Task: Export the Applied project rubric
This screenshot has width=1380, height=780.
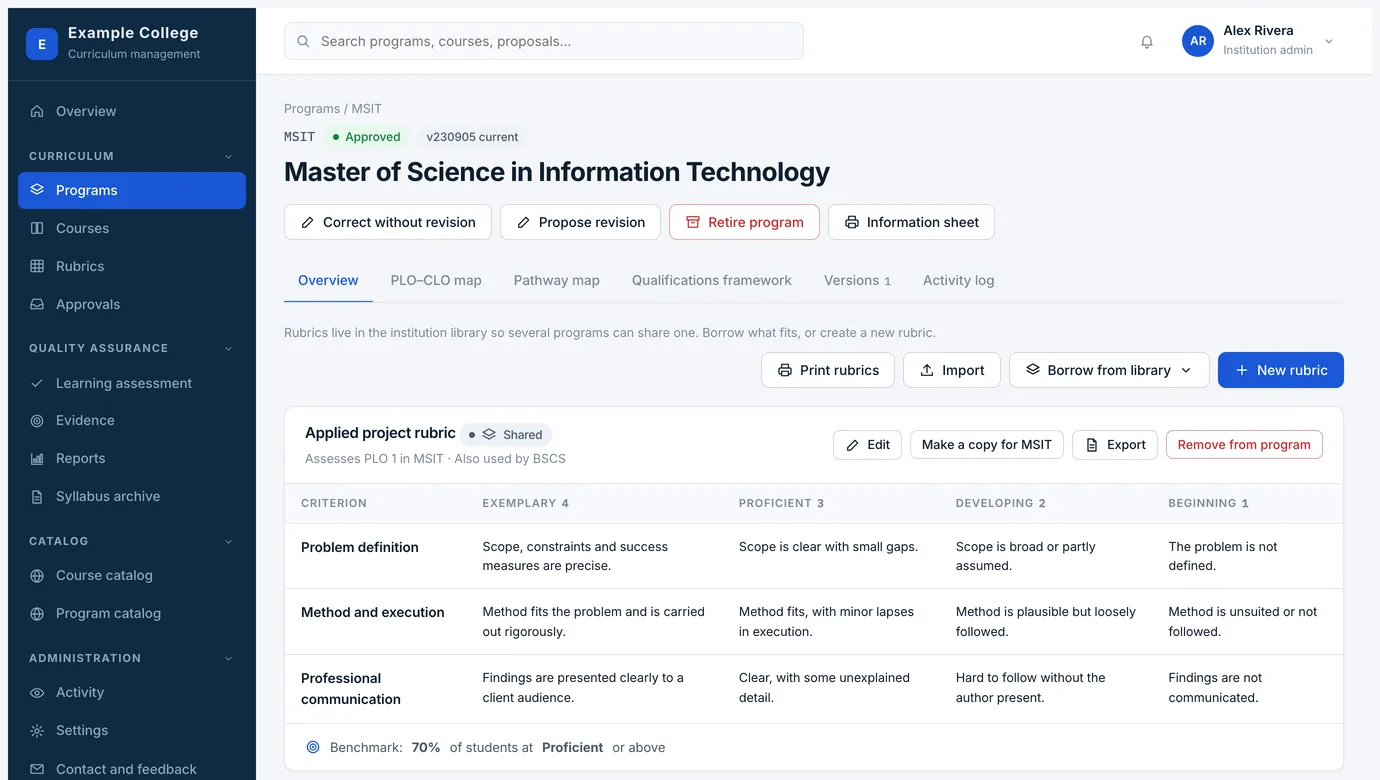Action: (1115, 445)
